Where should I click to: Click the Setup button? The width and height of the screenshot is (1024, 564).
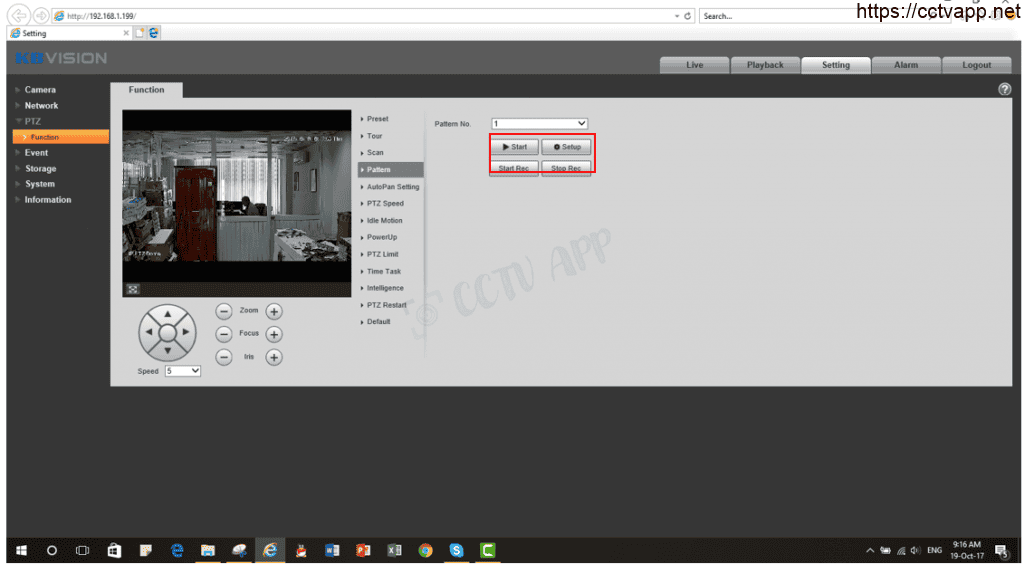click(x=566, y=147)
